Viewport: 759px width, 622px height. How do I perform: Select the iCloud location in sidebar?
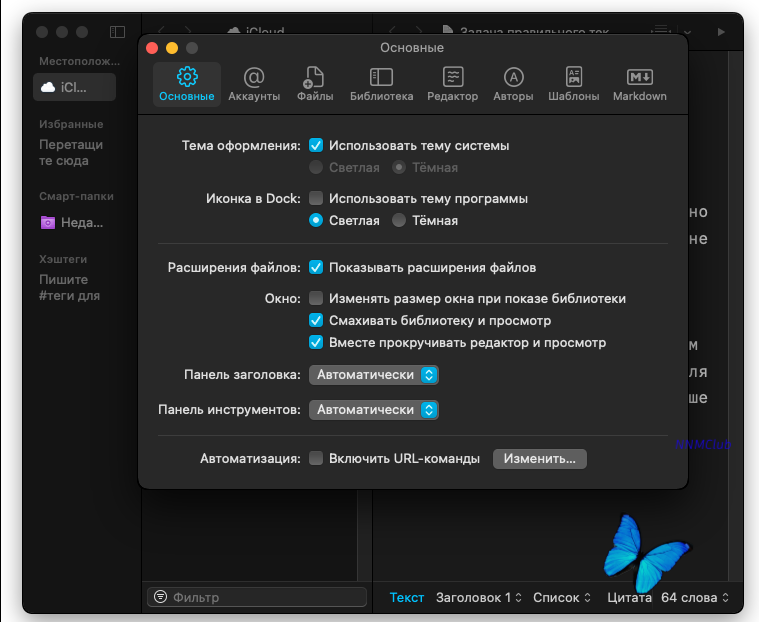[x=75, y=87]
